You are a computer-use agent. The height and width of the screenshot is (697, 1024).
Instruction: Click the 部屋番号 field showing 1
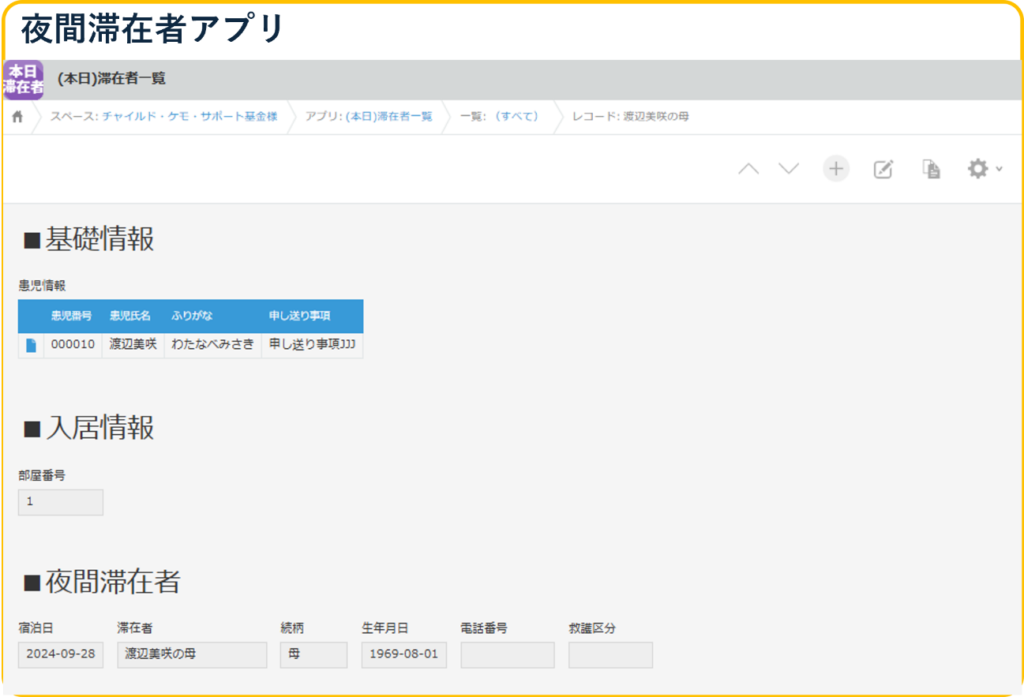61,502
